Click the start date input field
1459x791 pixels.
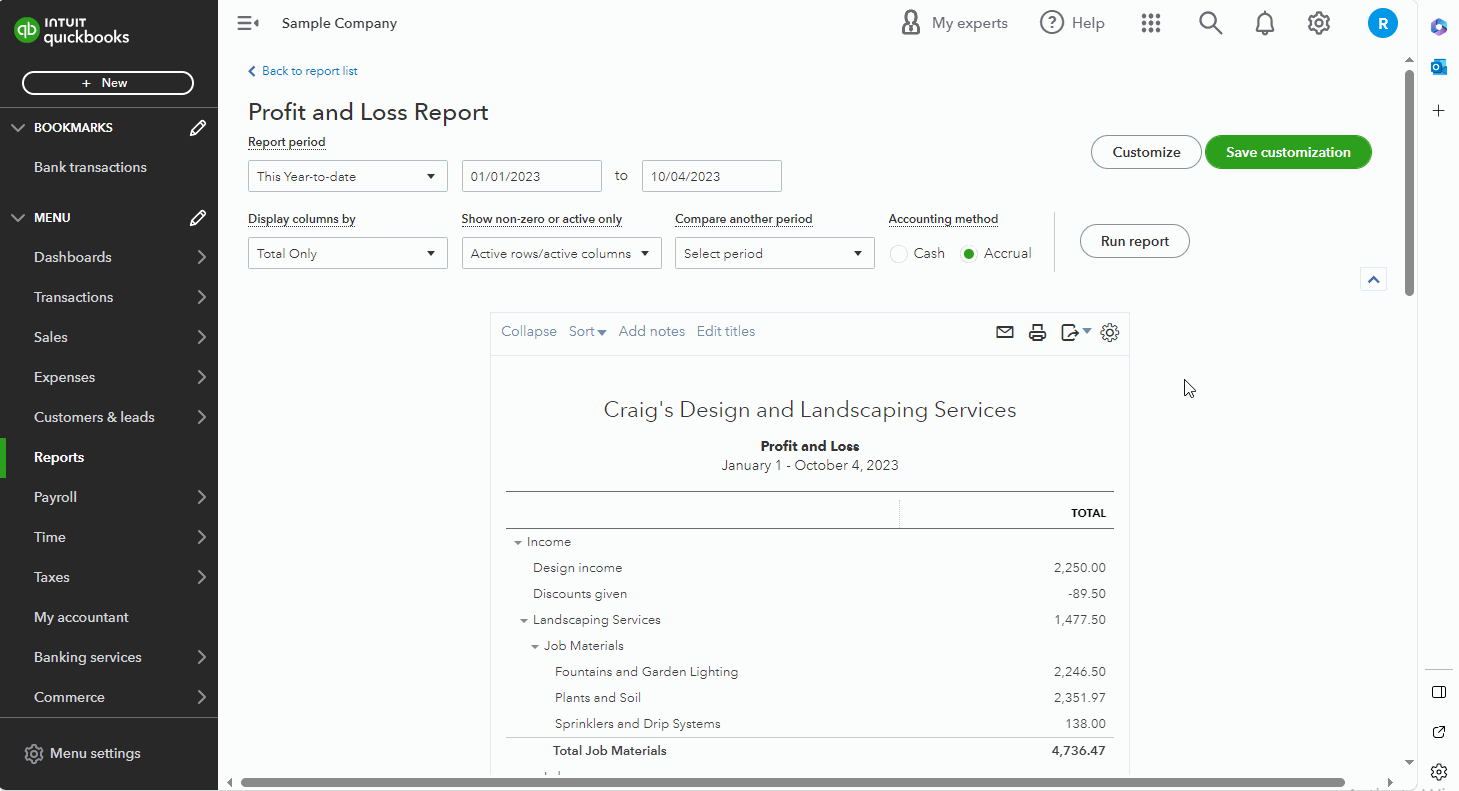point(531,176)
